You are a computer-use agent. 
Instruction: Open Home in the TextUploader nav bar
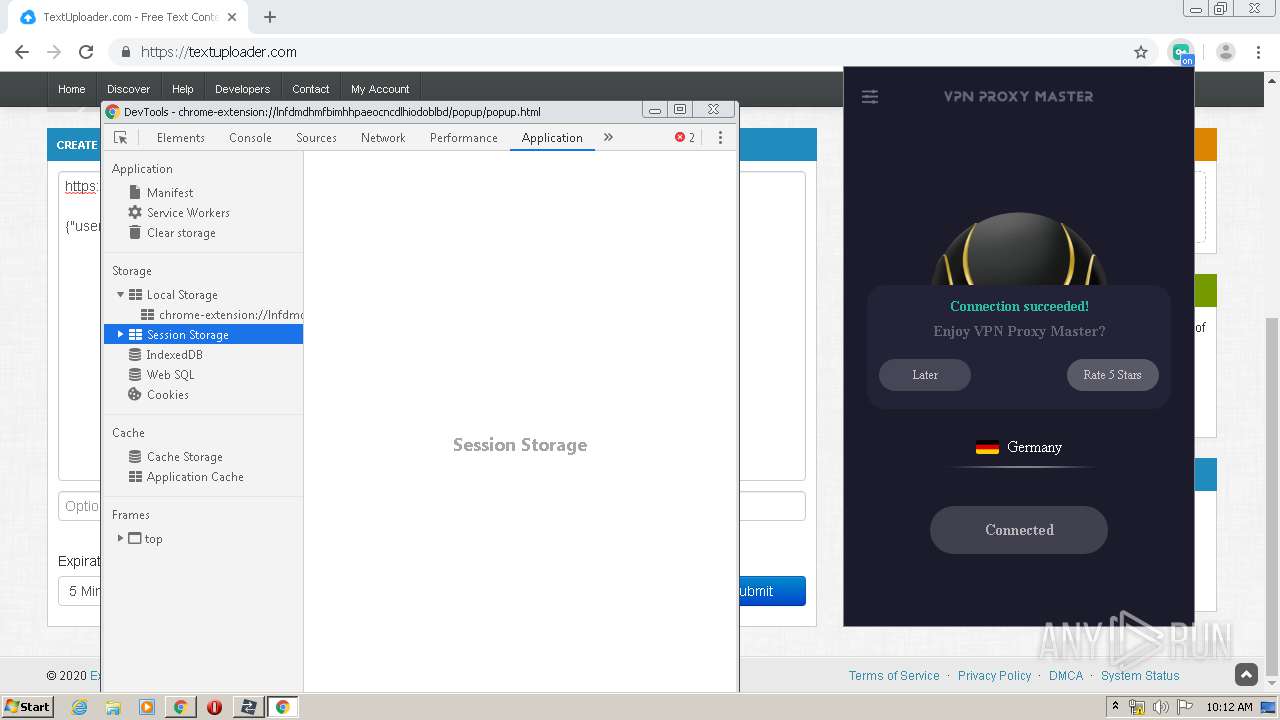72,89
